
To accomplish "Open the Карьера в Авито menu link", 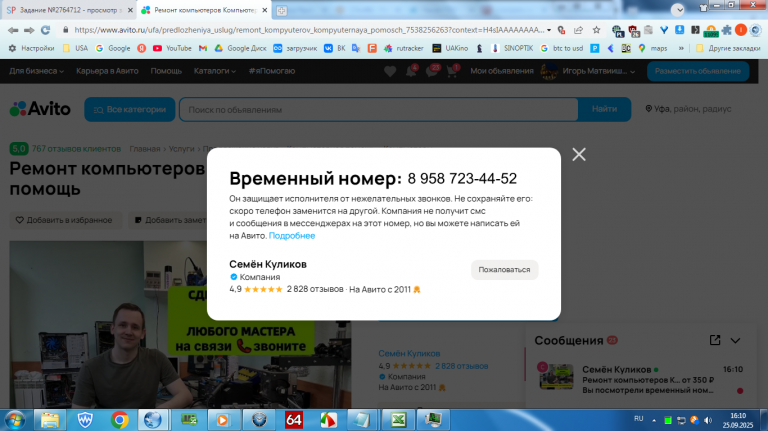I will tap(107, 72).
